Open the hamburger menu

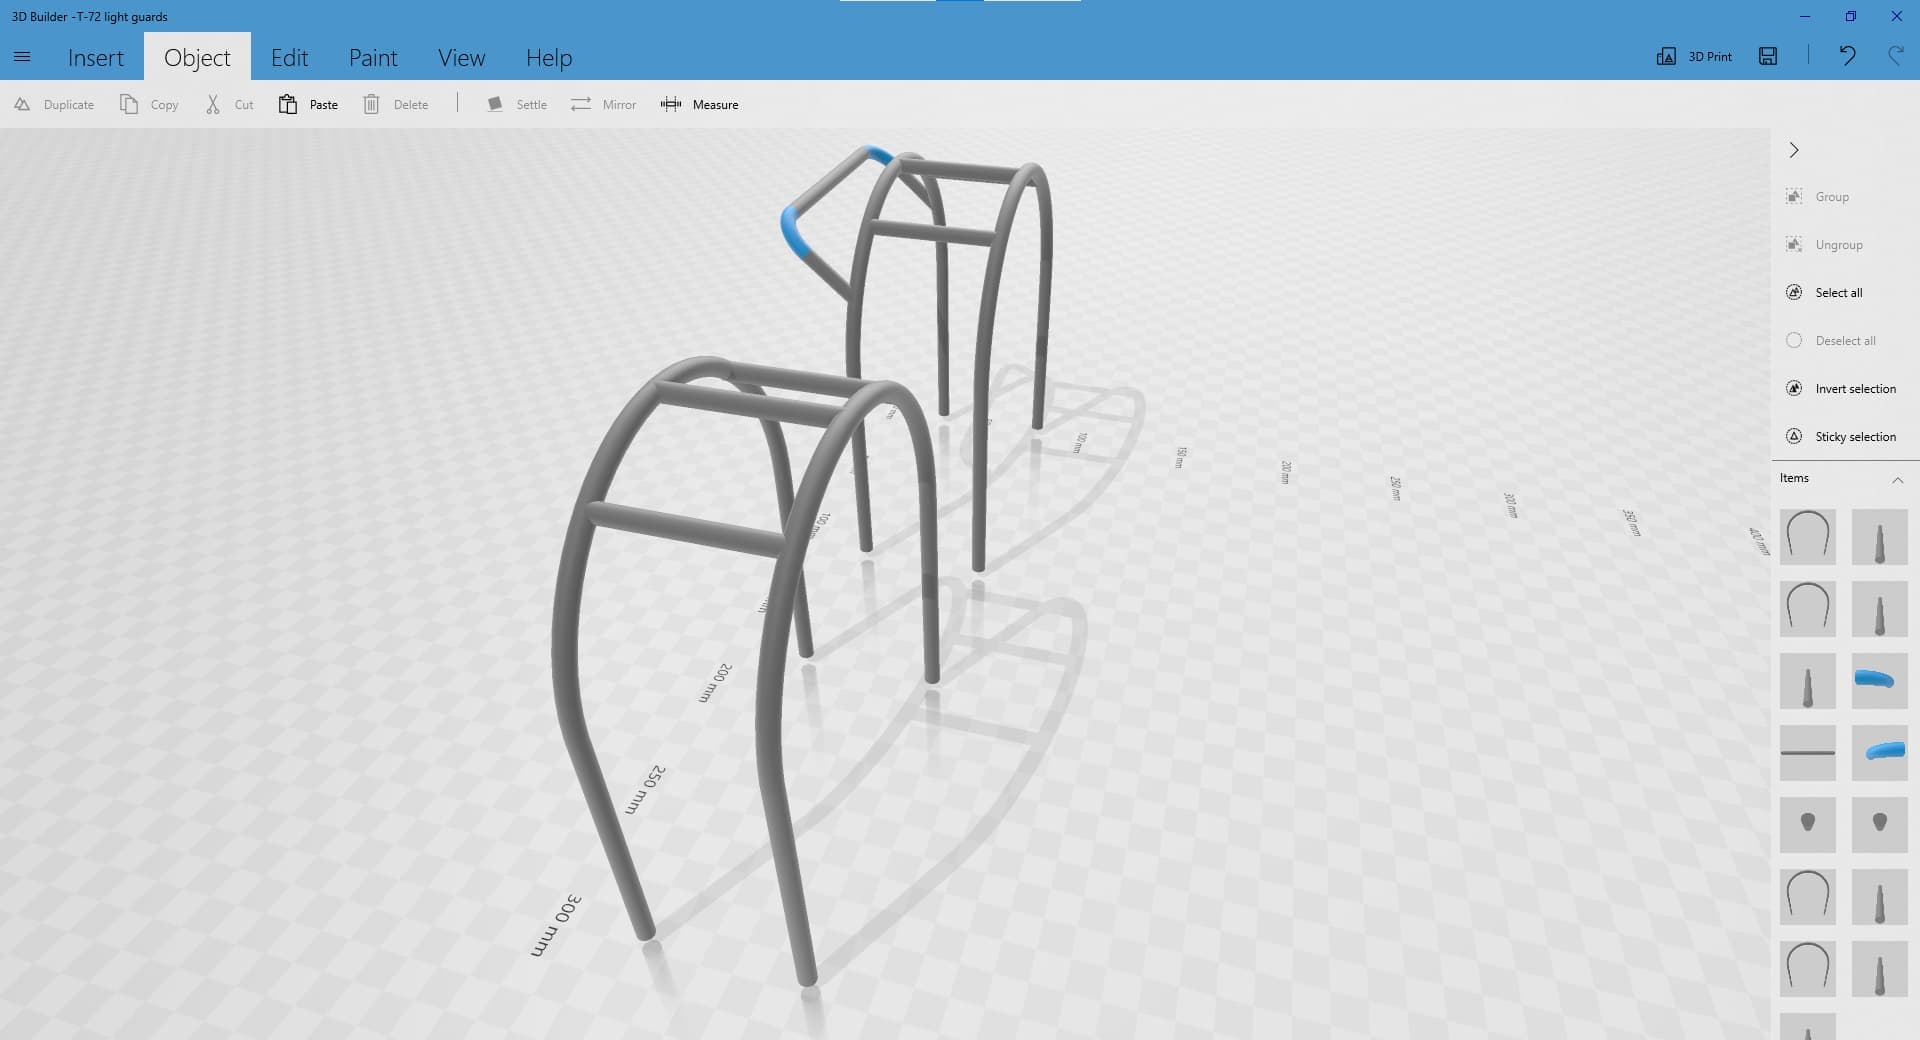(22, 57)
